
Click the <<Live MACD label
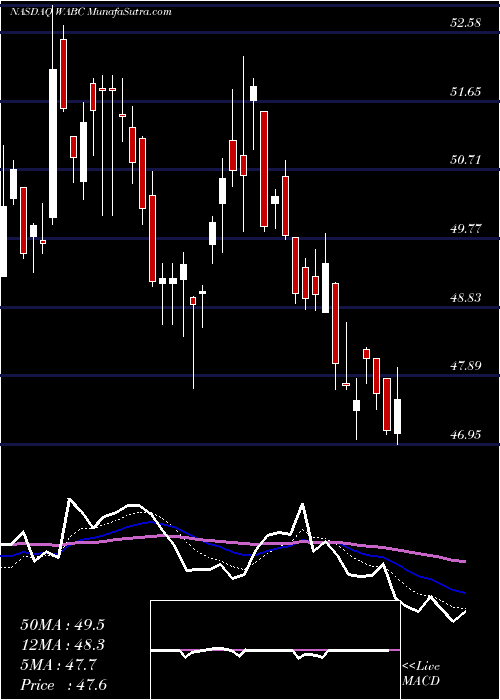[421, 674]
